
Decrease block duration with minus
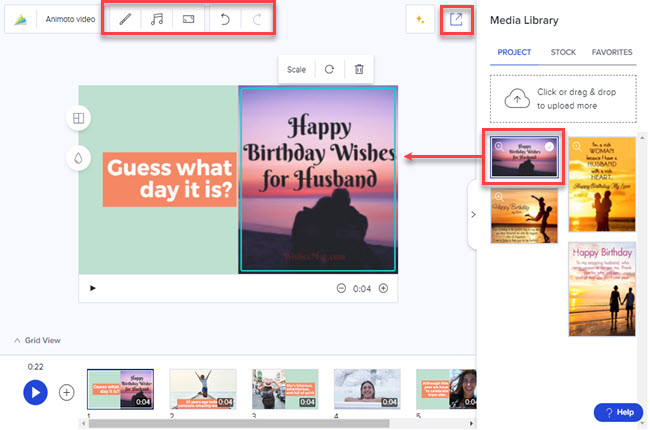pyautogui.click(x=341, y=288)
